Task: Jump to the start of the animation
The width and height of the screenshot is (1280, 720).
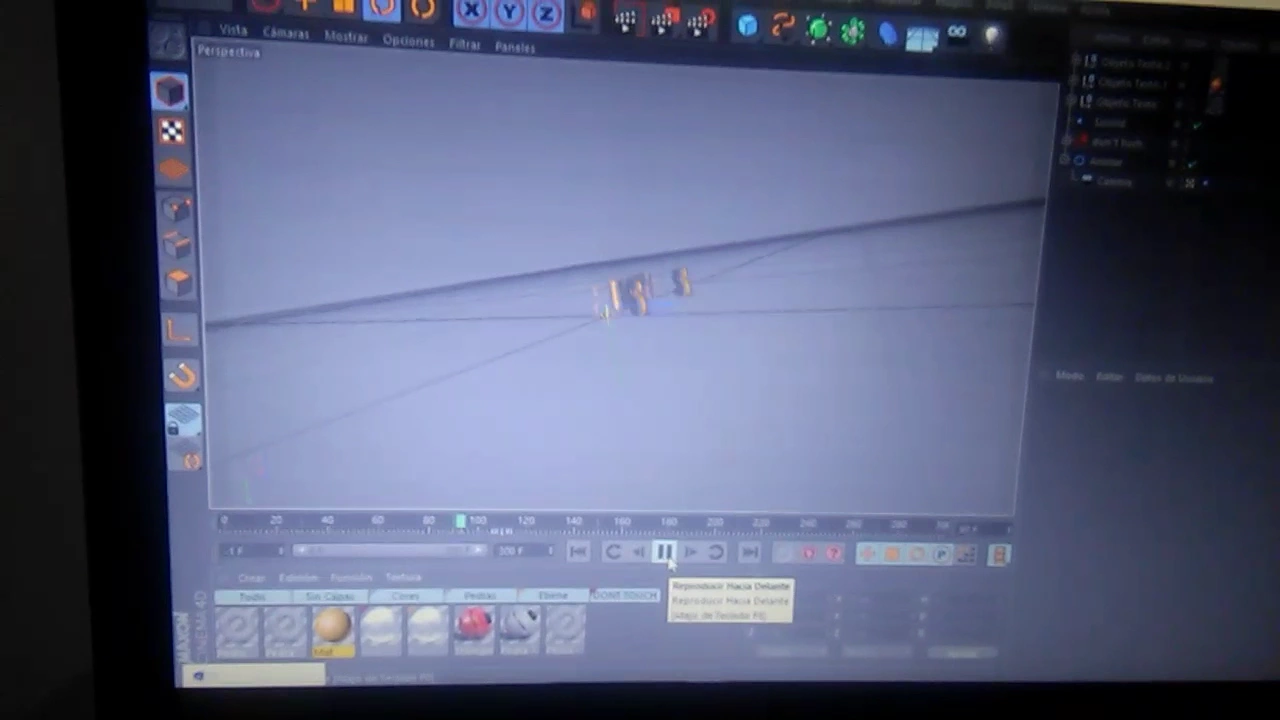Action: 578,551
